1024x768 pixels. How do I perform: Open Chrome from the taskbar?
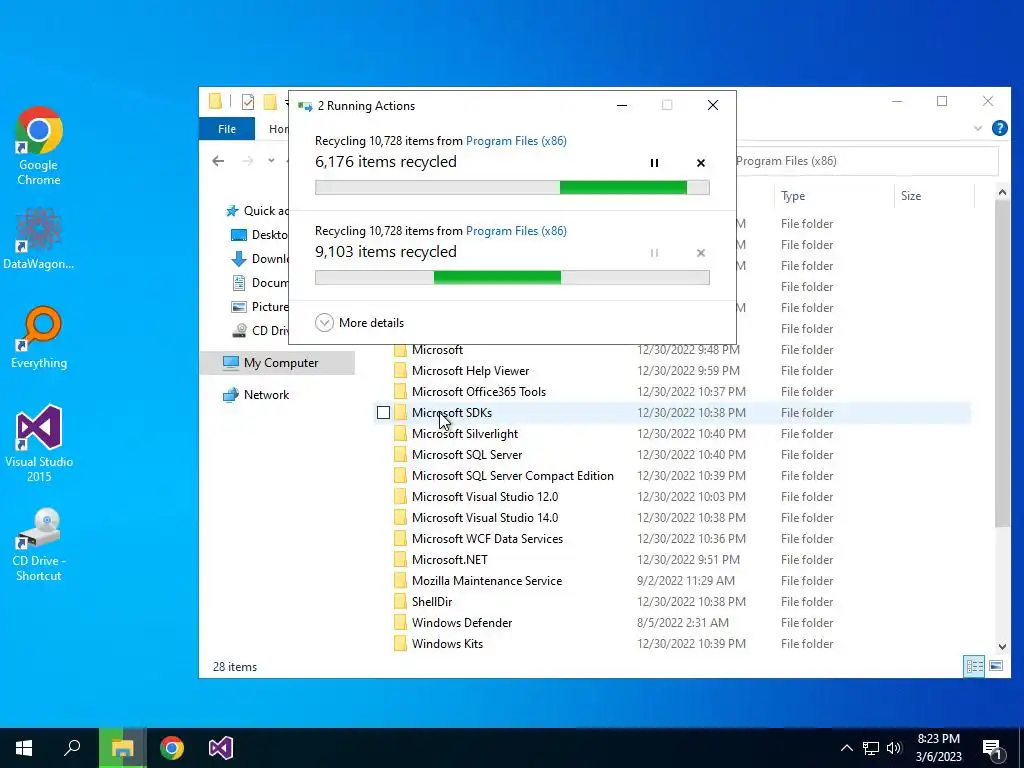pos(172,748)
